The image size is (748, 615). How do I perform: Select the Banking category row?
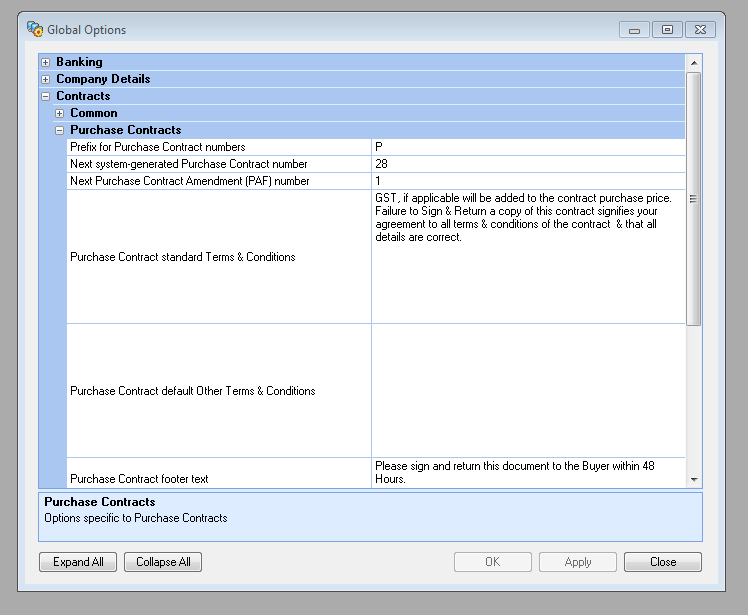[362, 62]
